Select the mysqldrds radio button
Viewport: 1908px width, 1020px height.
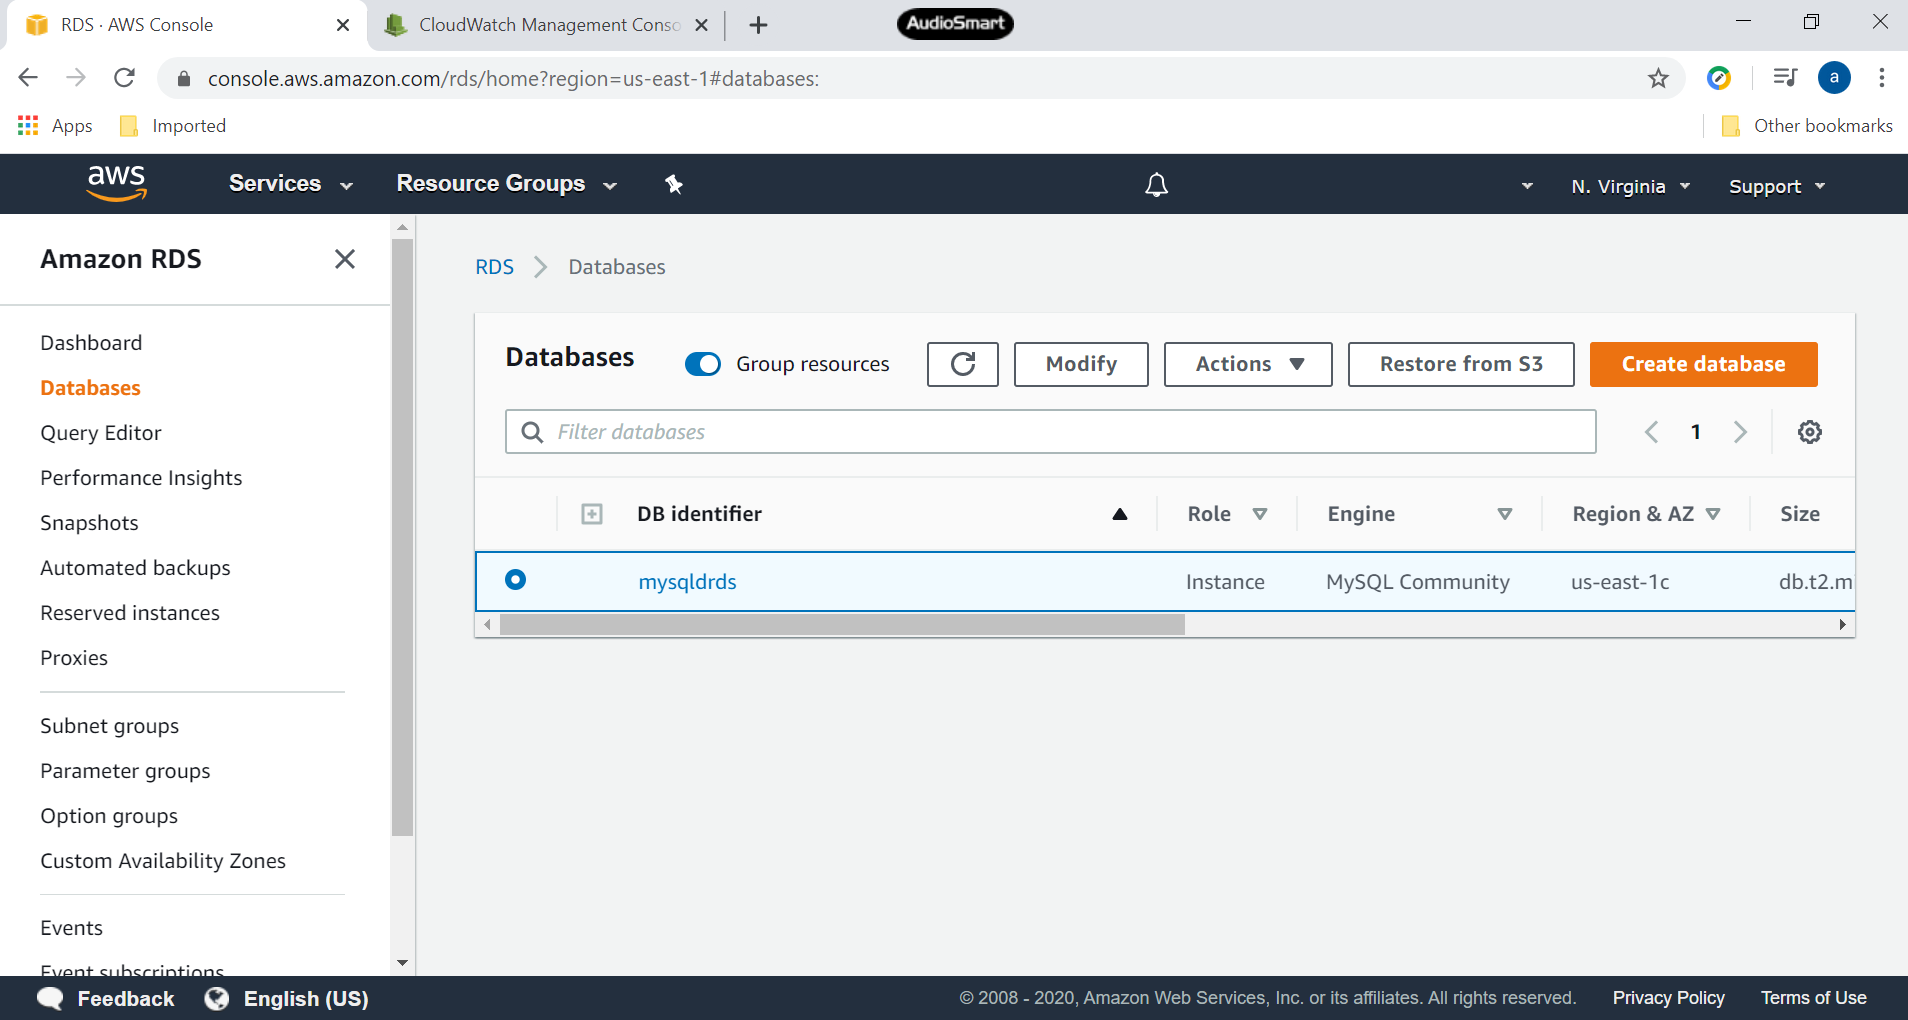(515, 580)
